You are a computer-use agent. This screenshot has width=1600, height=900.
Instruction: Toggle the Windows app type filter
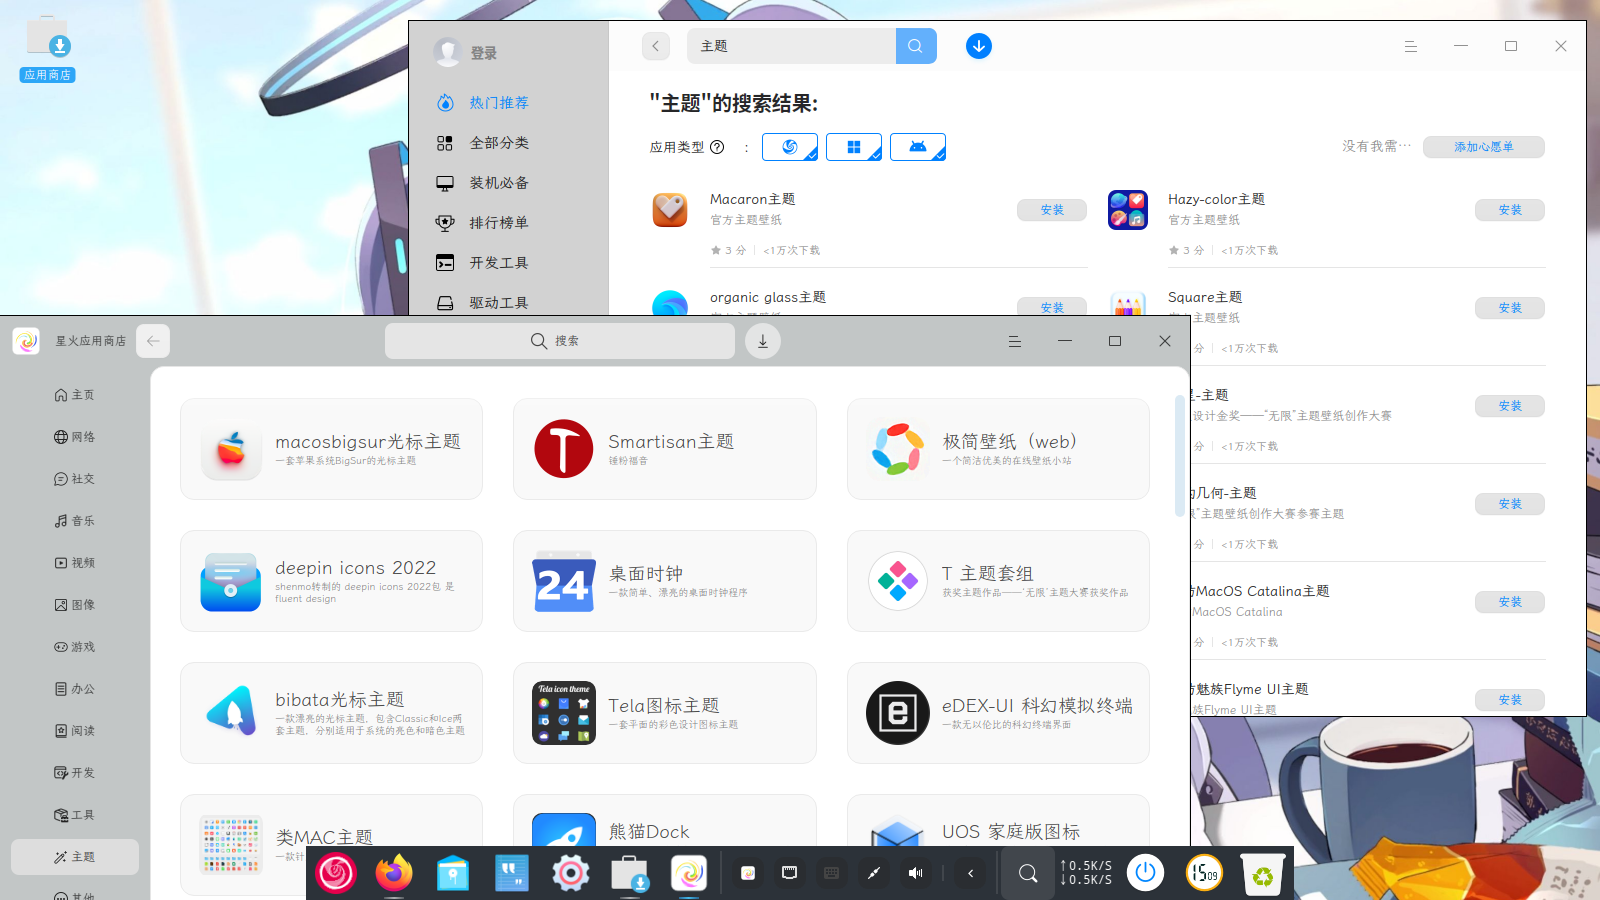[x=854, y=147]
